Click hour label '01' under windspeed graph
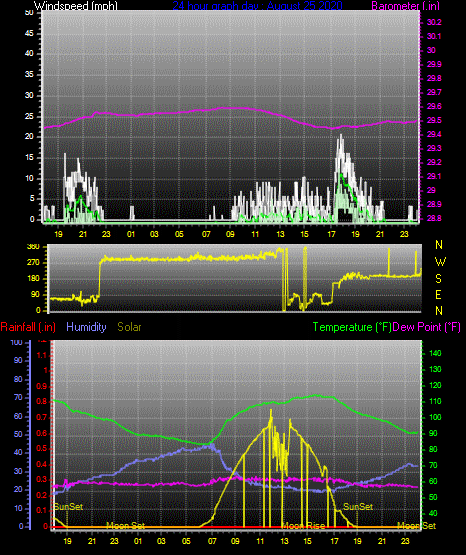466x555 pixels. click(x=131, y=234)
